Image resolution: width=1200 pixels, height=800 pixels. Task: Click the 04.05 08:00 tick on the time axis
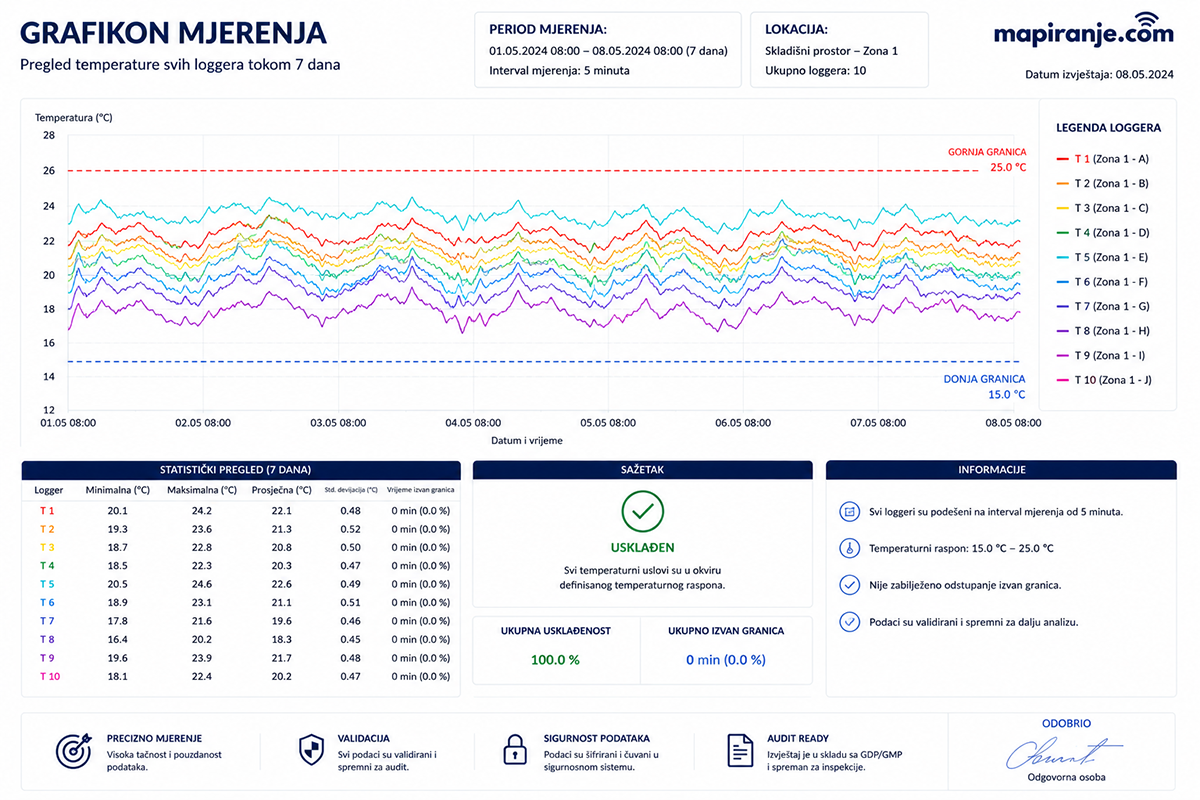472,423
